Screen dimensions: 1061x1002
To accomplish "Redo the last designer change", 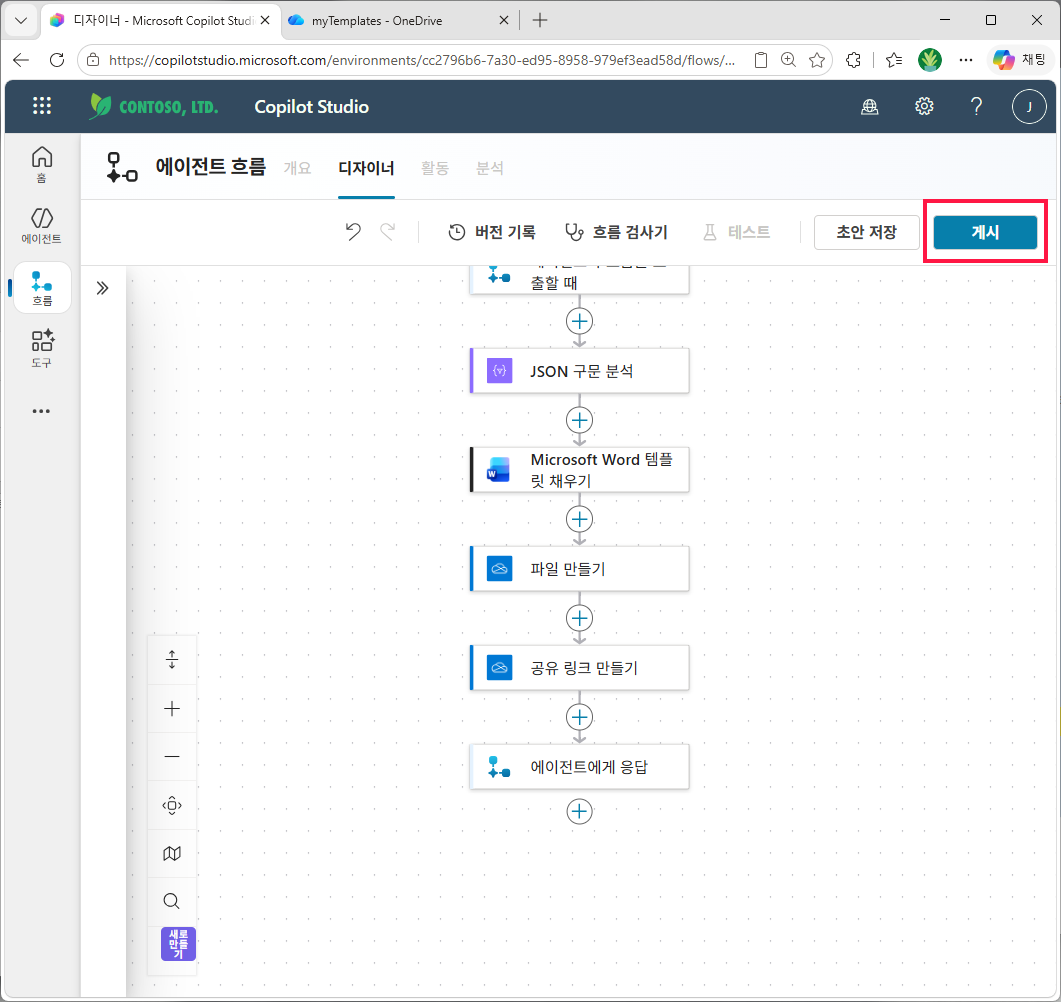I will tap(388, 232).
